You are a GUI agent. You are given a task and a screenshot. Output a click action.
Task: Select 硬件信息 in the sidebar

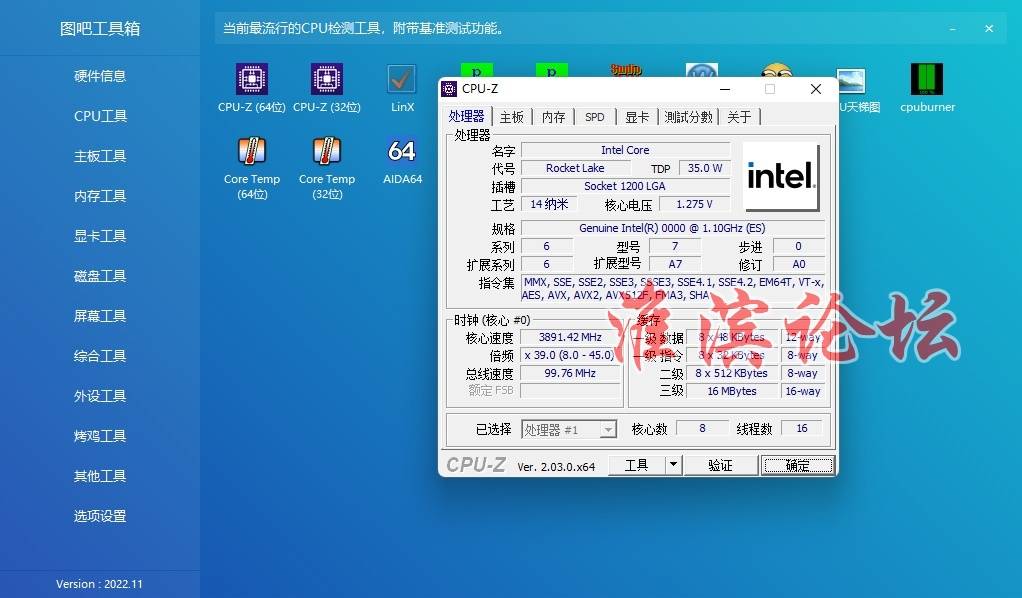coord(100,76)
